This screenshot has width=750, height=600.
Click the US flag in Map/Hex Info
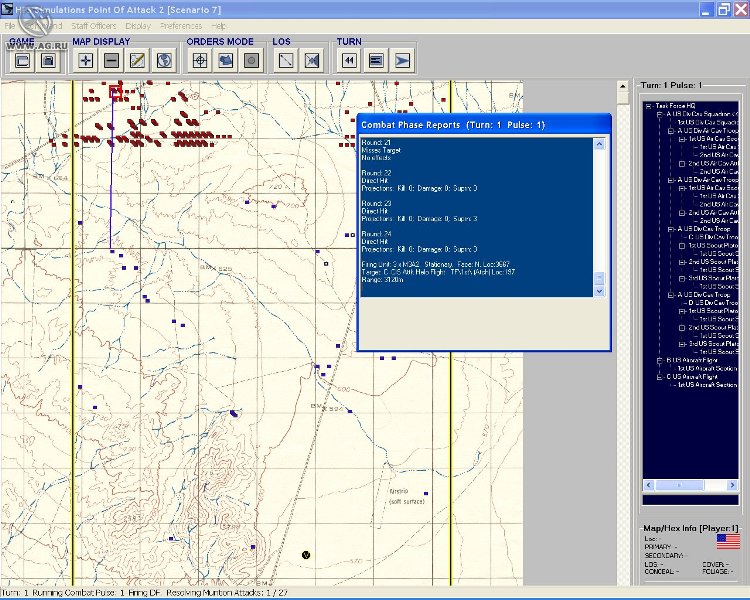tap(728, 541)
